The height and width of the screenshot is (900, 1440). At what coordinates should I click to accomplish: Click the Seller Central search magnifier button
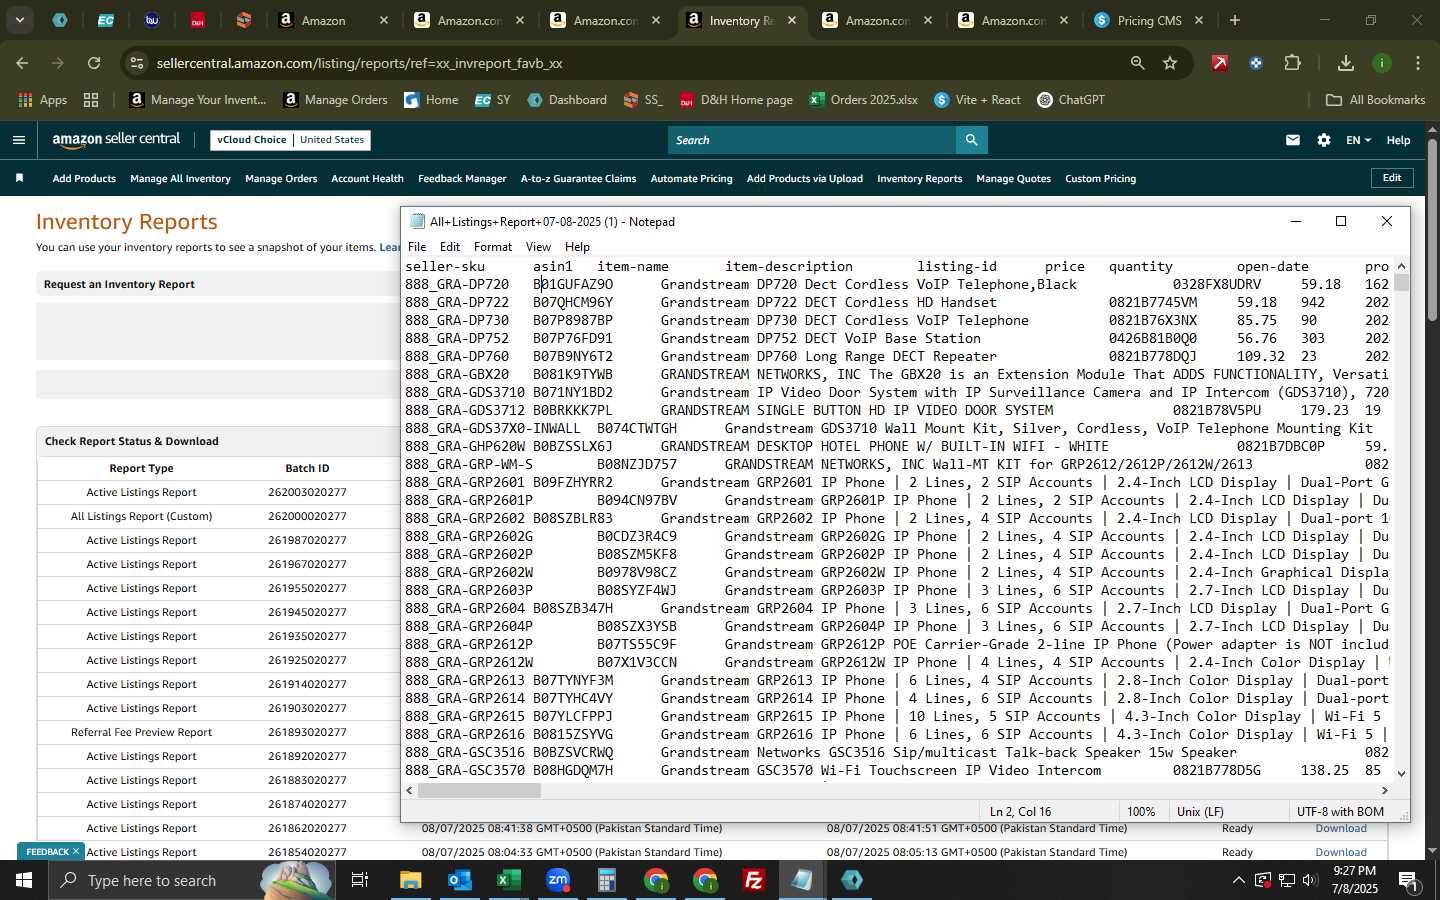click(971, 140)
